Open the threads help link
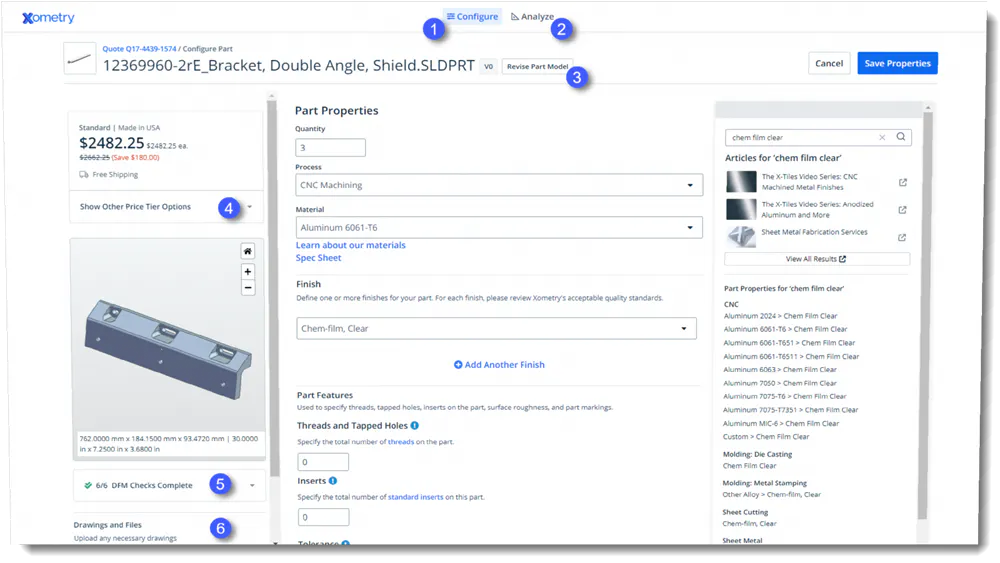 401,441
